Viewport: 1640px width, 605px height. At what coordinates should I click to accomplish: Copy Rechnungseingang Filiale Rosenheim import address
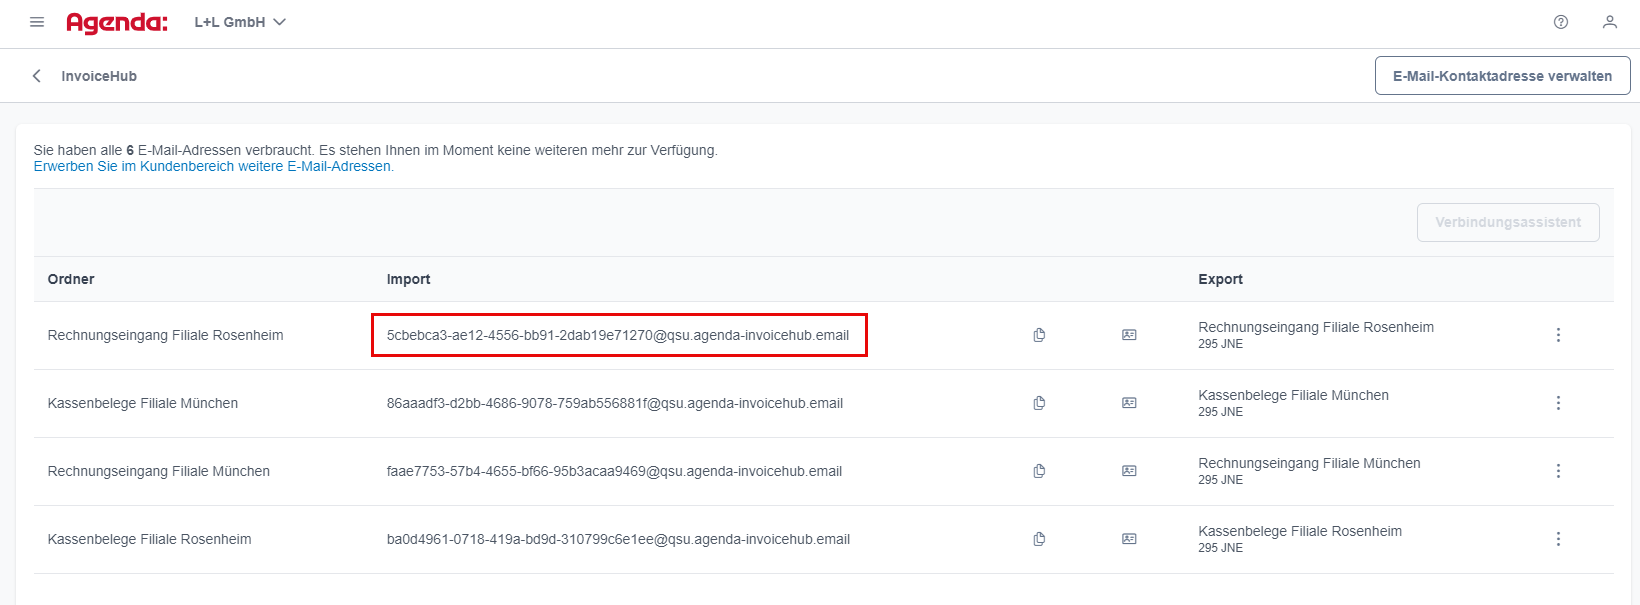point(1039,335)
